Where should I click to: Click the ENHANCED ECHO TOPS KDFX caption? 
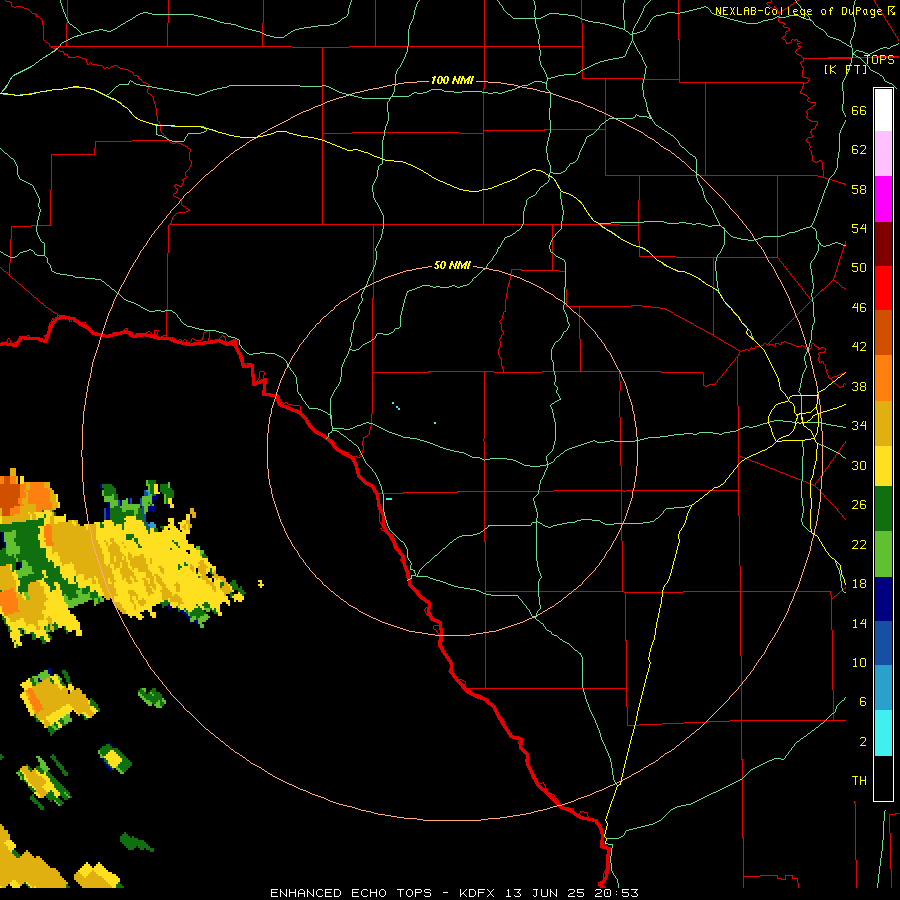point(454,893)
